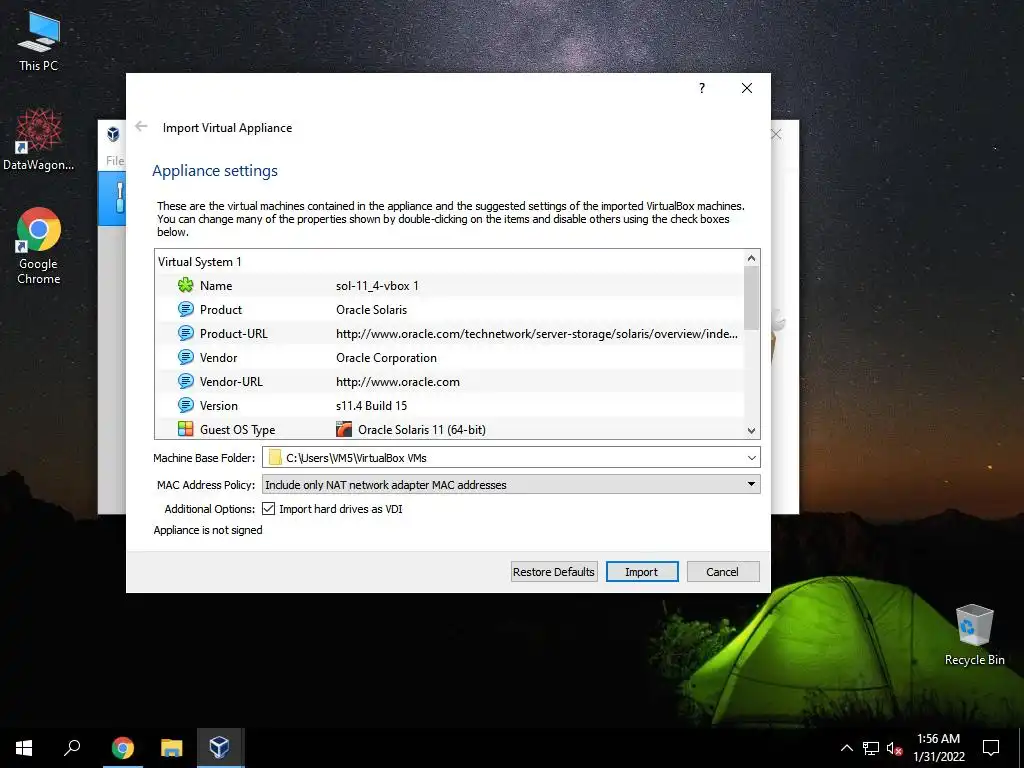Click the File menu in background VirtualBox window
The height and width of the screenshot is (768, 1024).
tap(116, 161)
